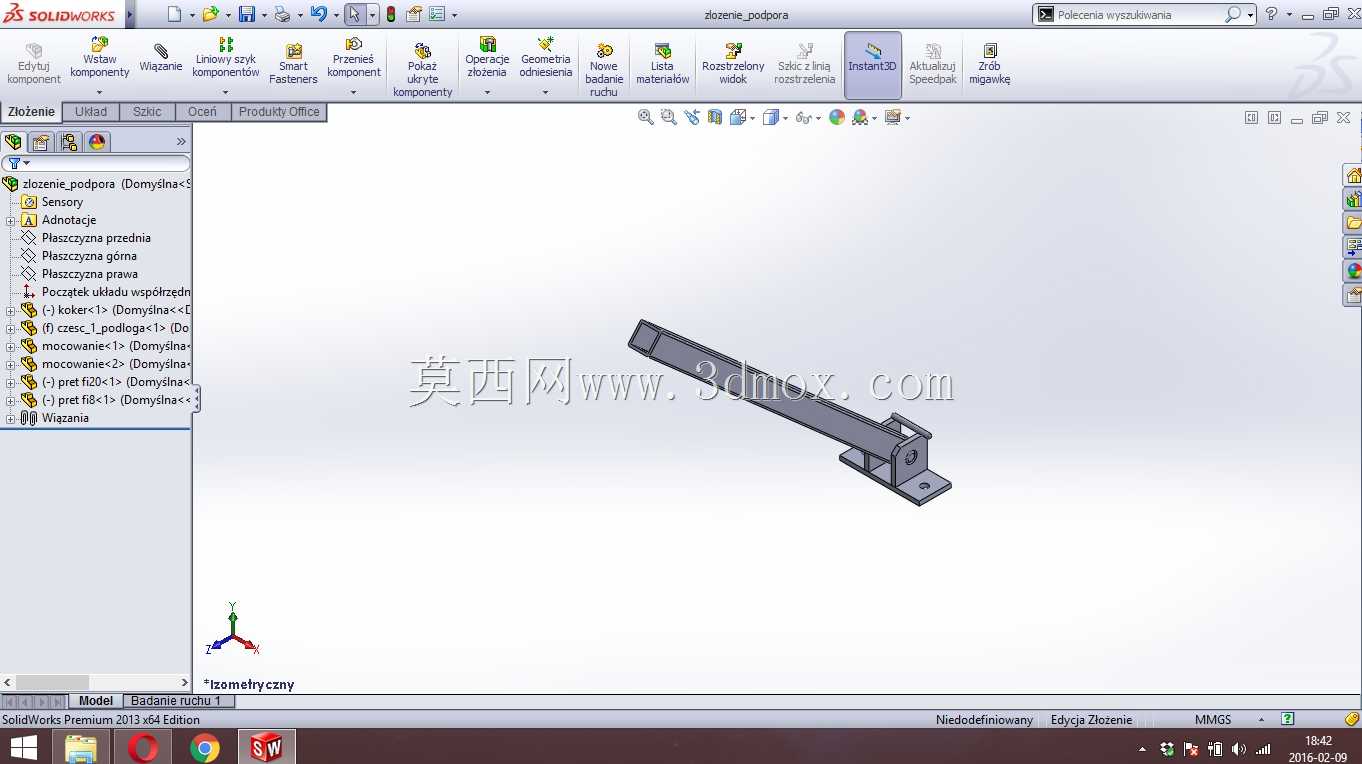1362x764 pixels.
Task: Open the Appearances color ball pane tab
Action: (x=1353, y=271)
